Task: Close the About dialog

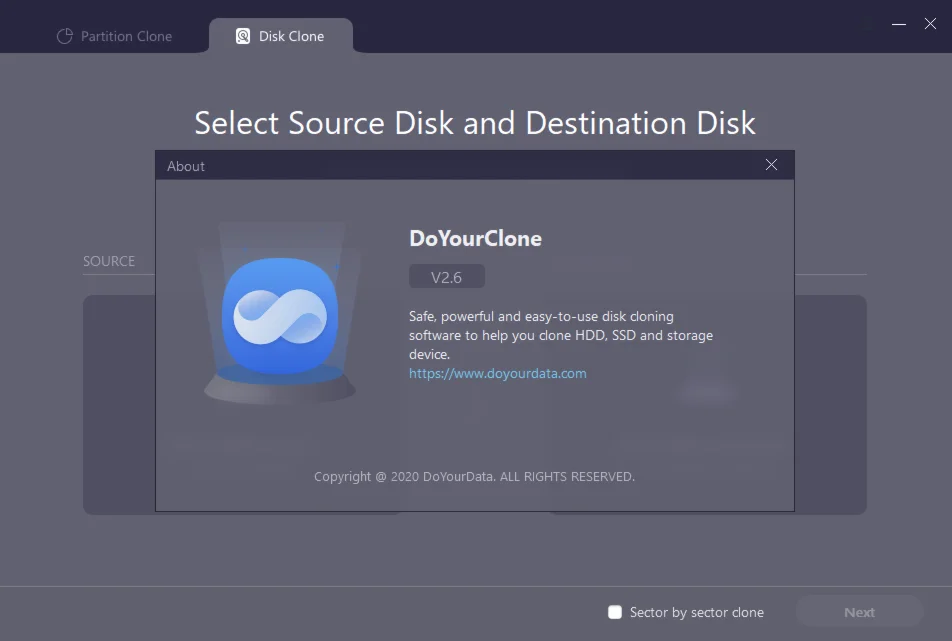Action: [771, 165]
